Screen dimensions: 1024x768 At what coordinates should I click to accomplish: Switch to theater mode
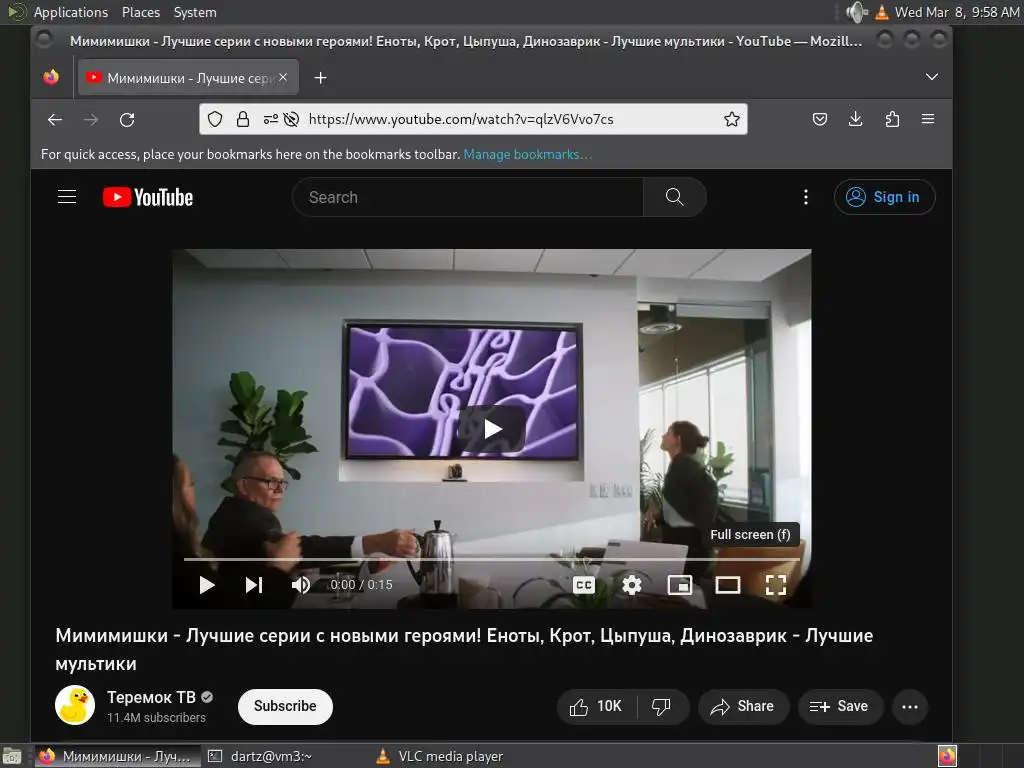[728, 585]
